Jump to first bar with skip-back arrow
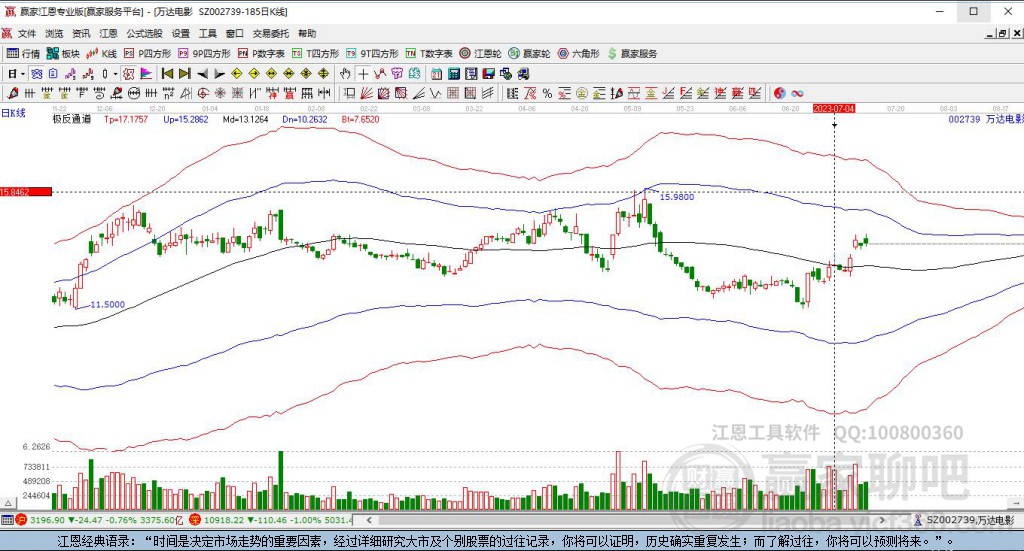 tap(167, 74)
